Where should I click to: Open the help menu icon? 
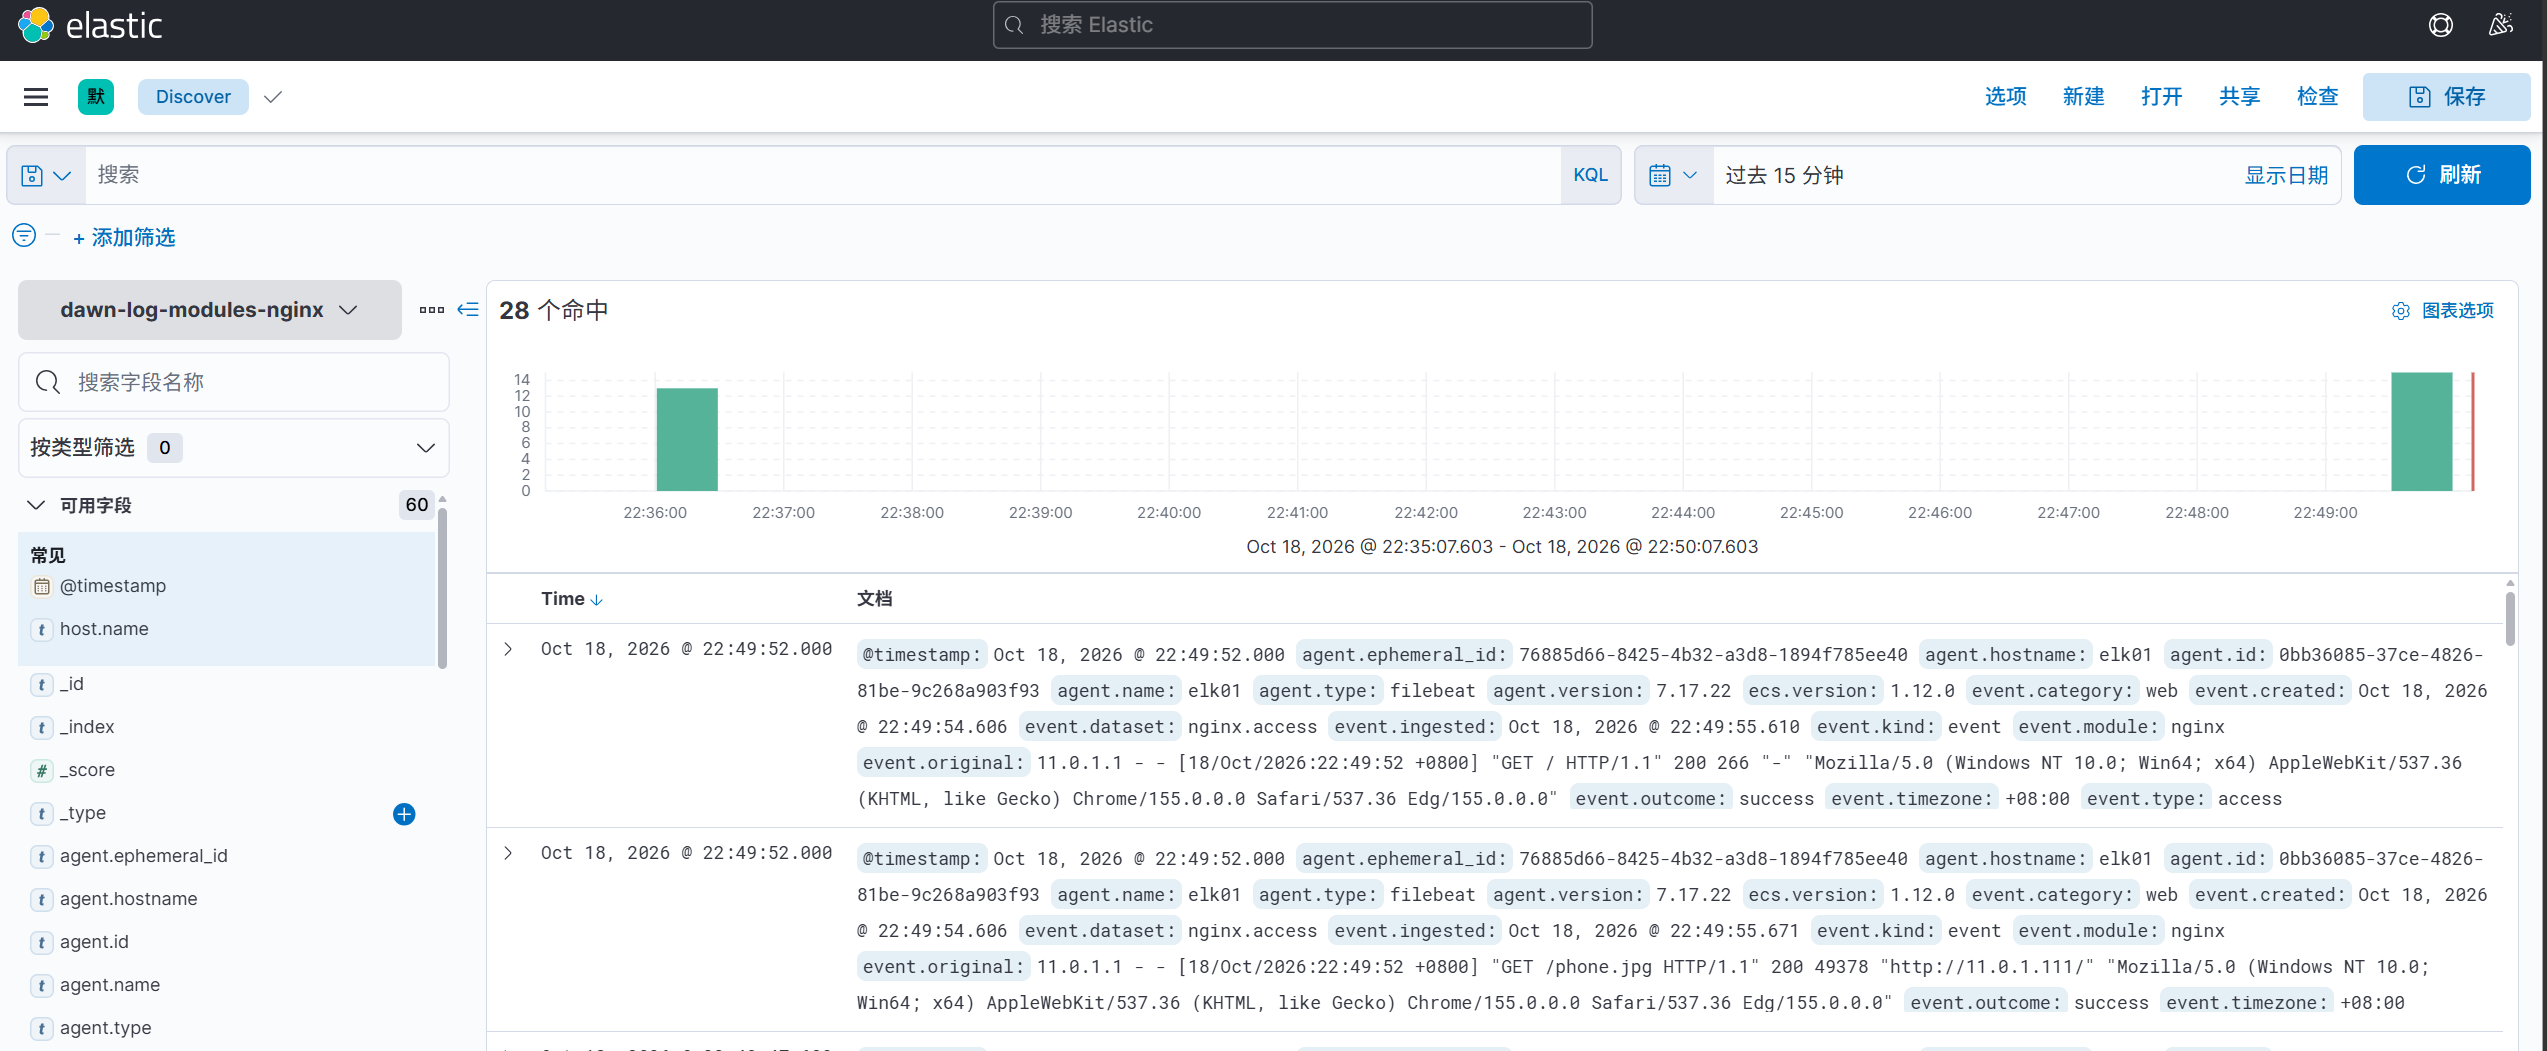pos(2440,25)
